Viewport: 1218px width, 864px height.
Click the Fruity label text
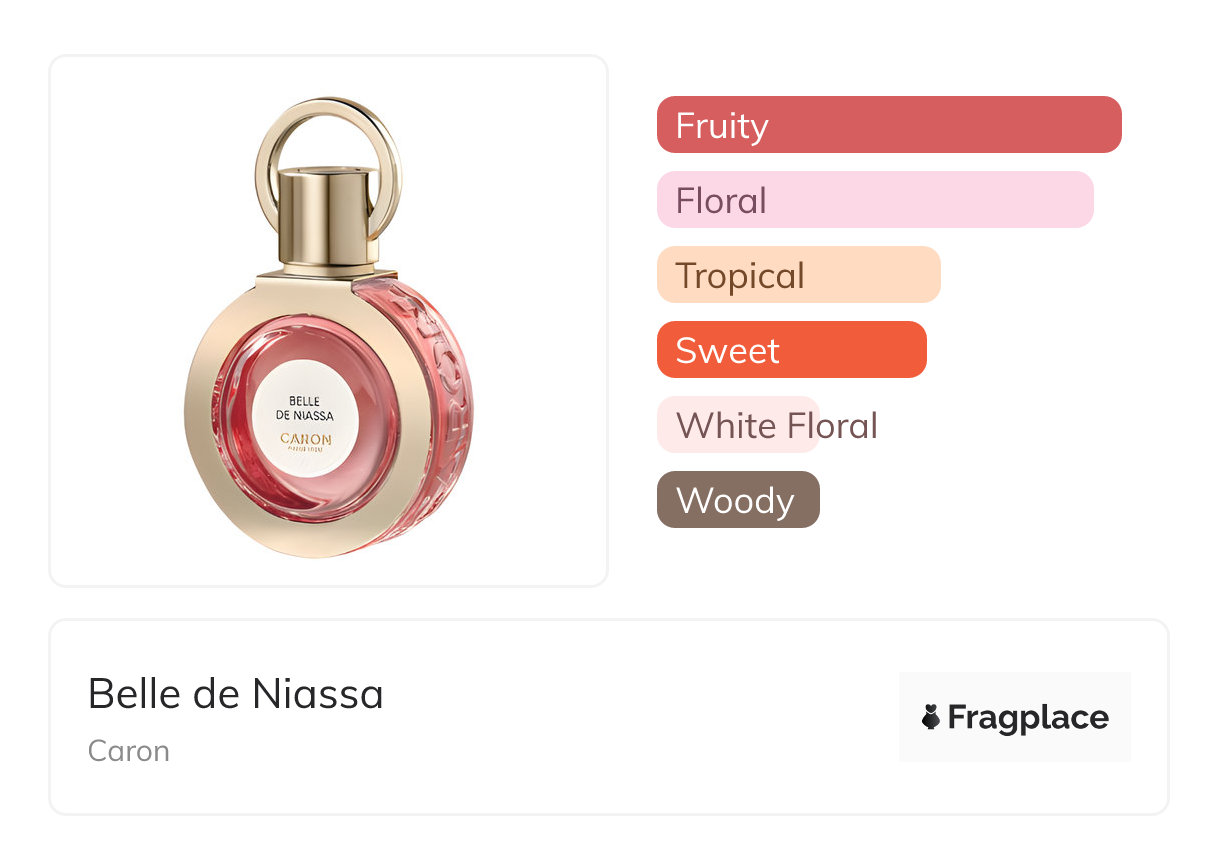click(x=722, y=126)
